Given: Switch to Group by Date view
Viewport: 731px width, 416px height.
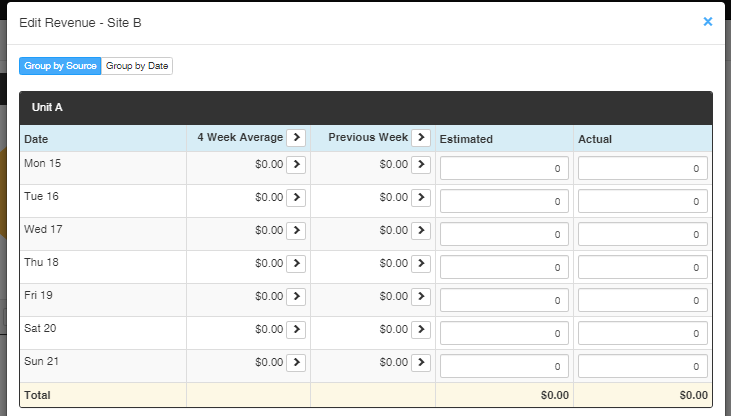Looking at the screenshot, I should [x=137, y=66].
